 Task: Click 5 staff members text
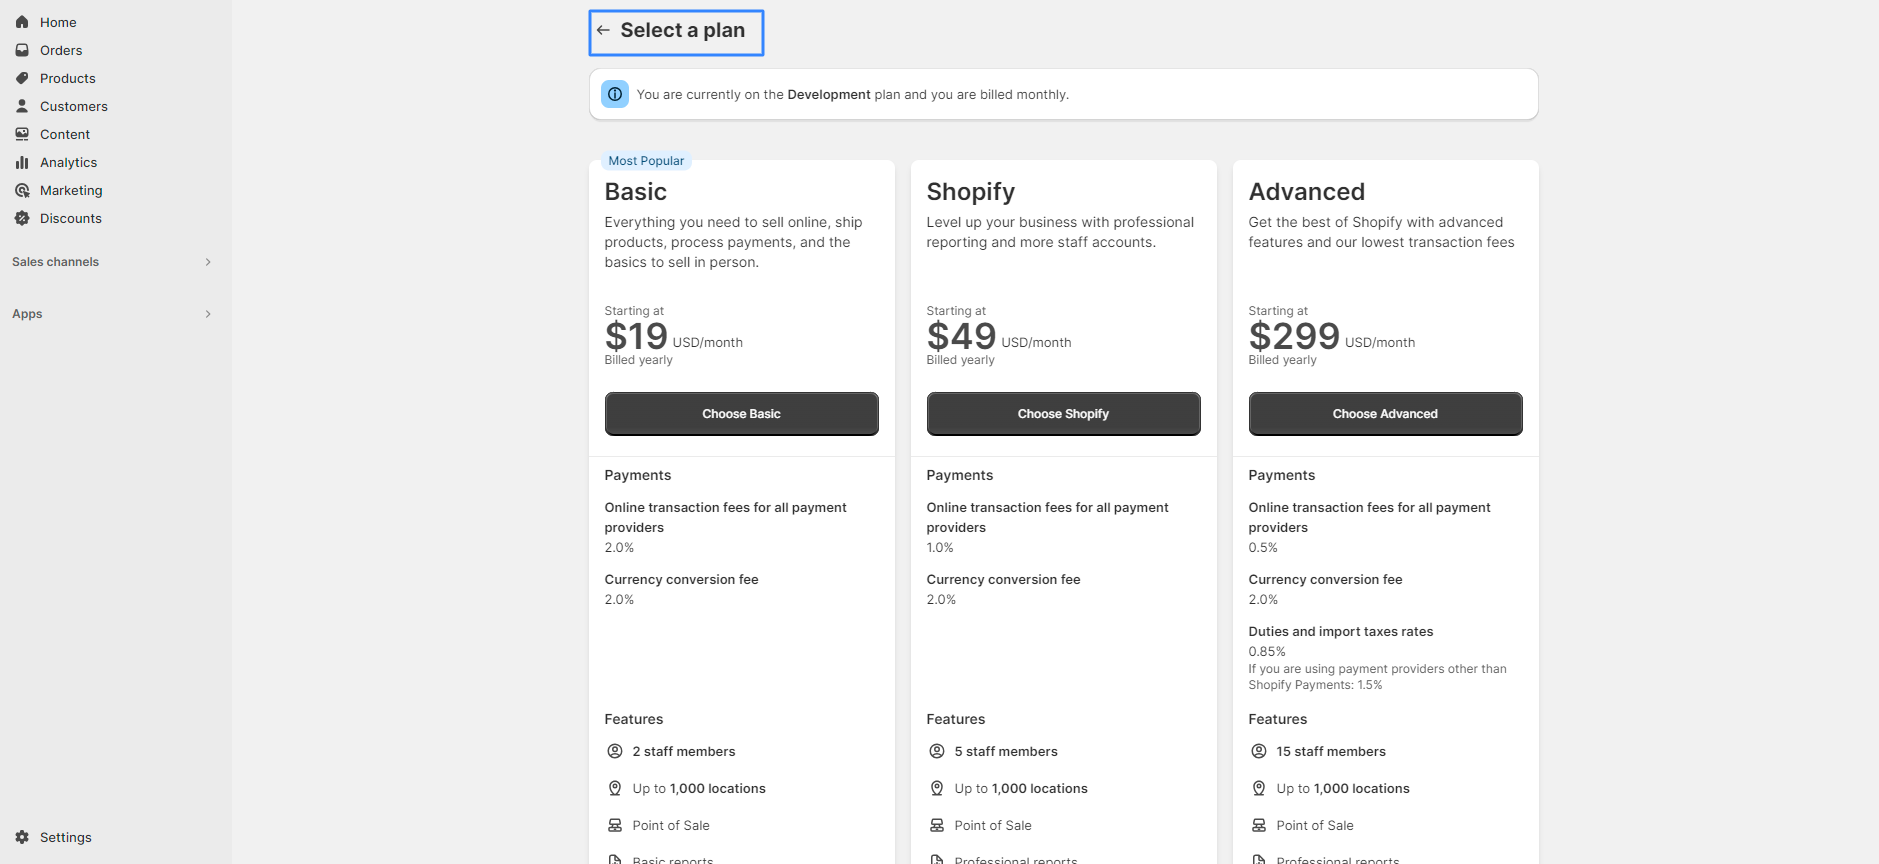(1006, 752)
